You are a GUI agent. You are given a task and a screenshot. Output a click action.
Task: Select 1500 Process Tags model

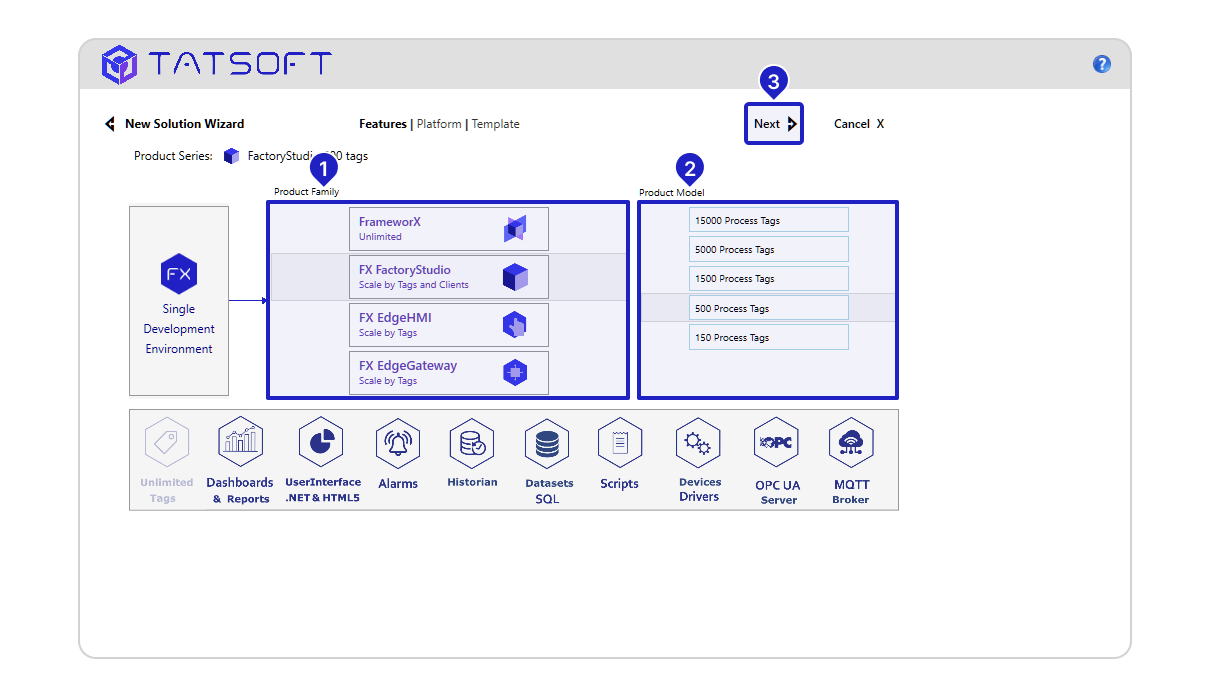[x=768, y=278]
